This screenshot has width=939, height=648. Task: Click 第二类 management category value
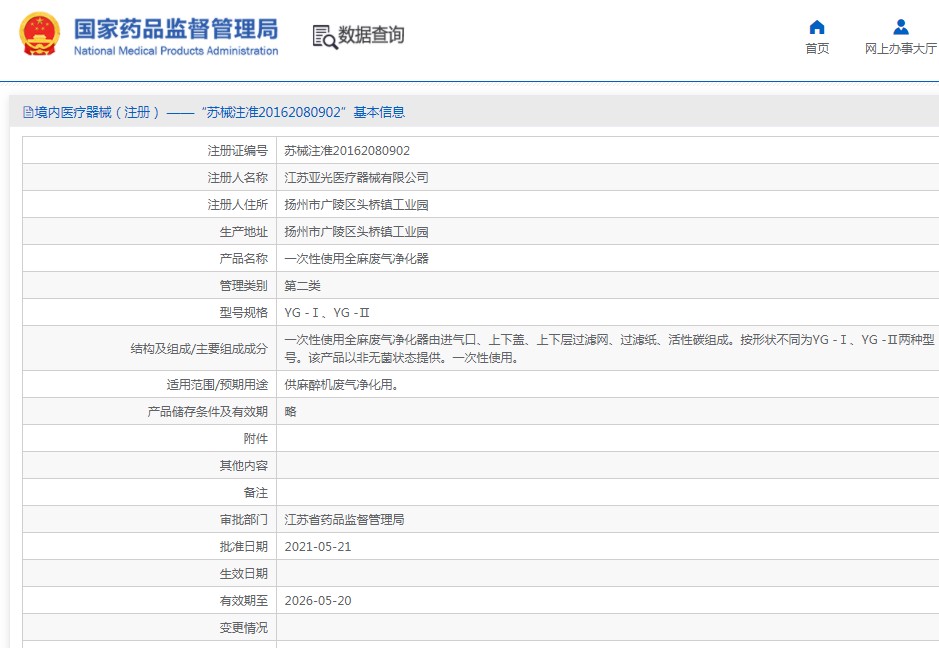tap(302, 285)
